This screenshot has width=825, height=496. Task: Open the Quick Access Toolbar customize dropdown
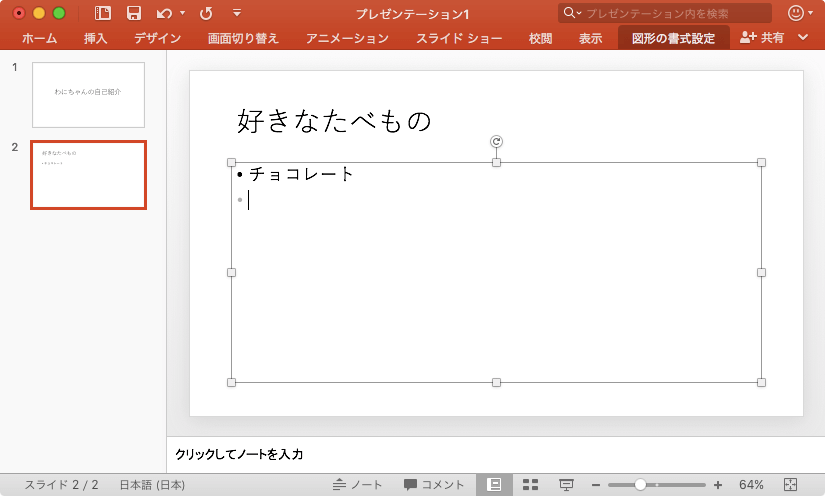(x=237, y=13)
